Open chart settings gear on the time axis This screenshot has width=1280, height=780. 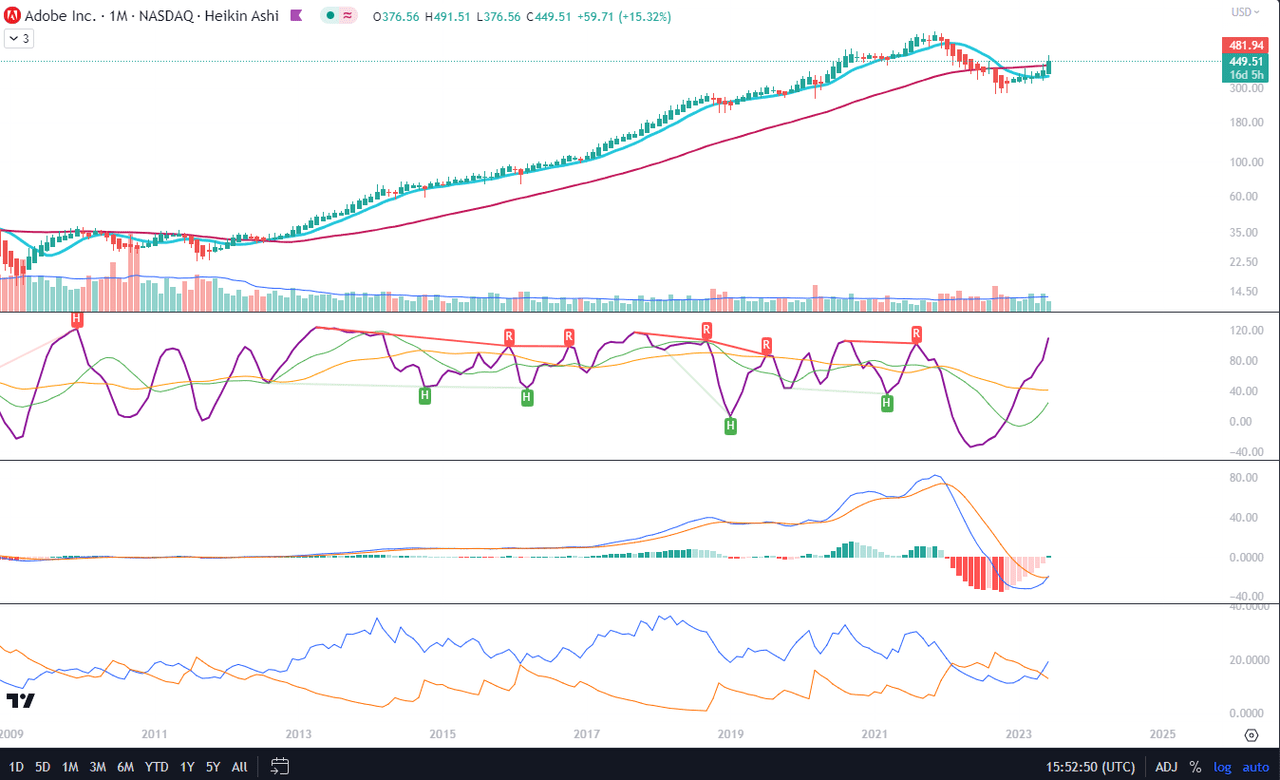click(1251, 735)
